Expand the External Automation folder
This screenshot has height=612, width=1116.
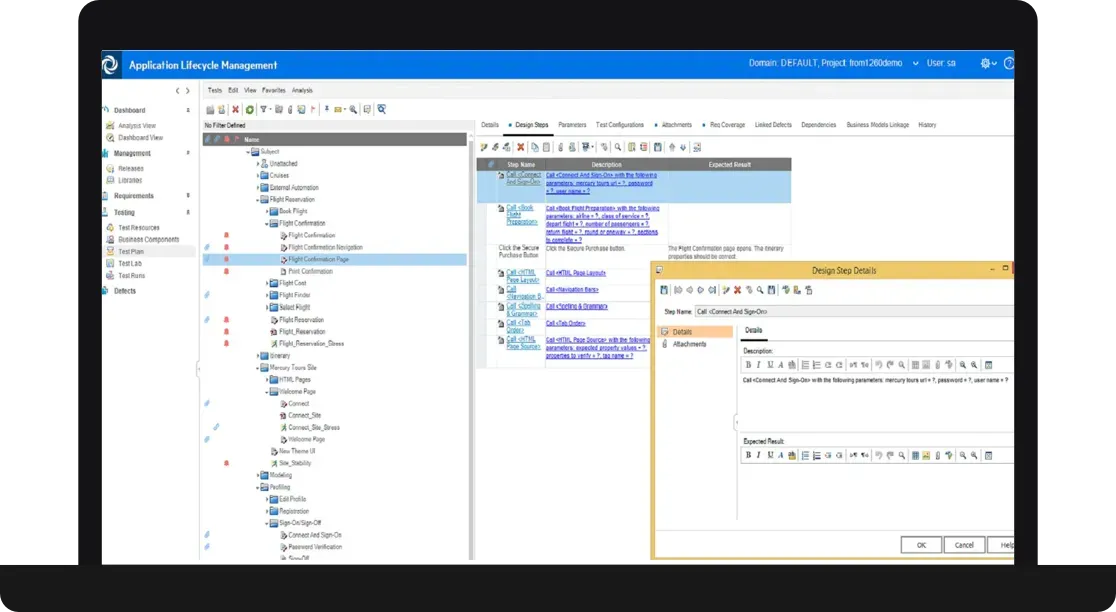(258, 188)
